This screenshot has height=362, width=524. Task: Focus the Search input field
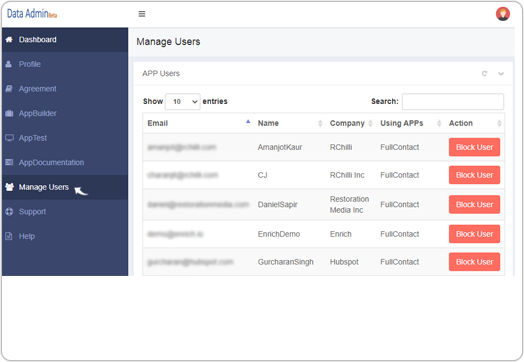[452, 102]
